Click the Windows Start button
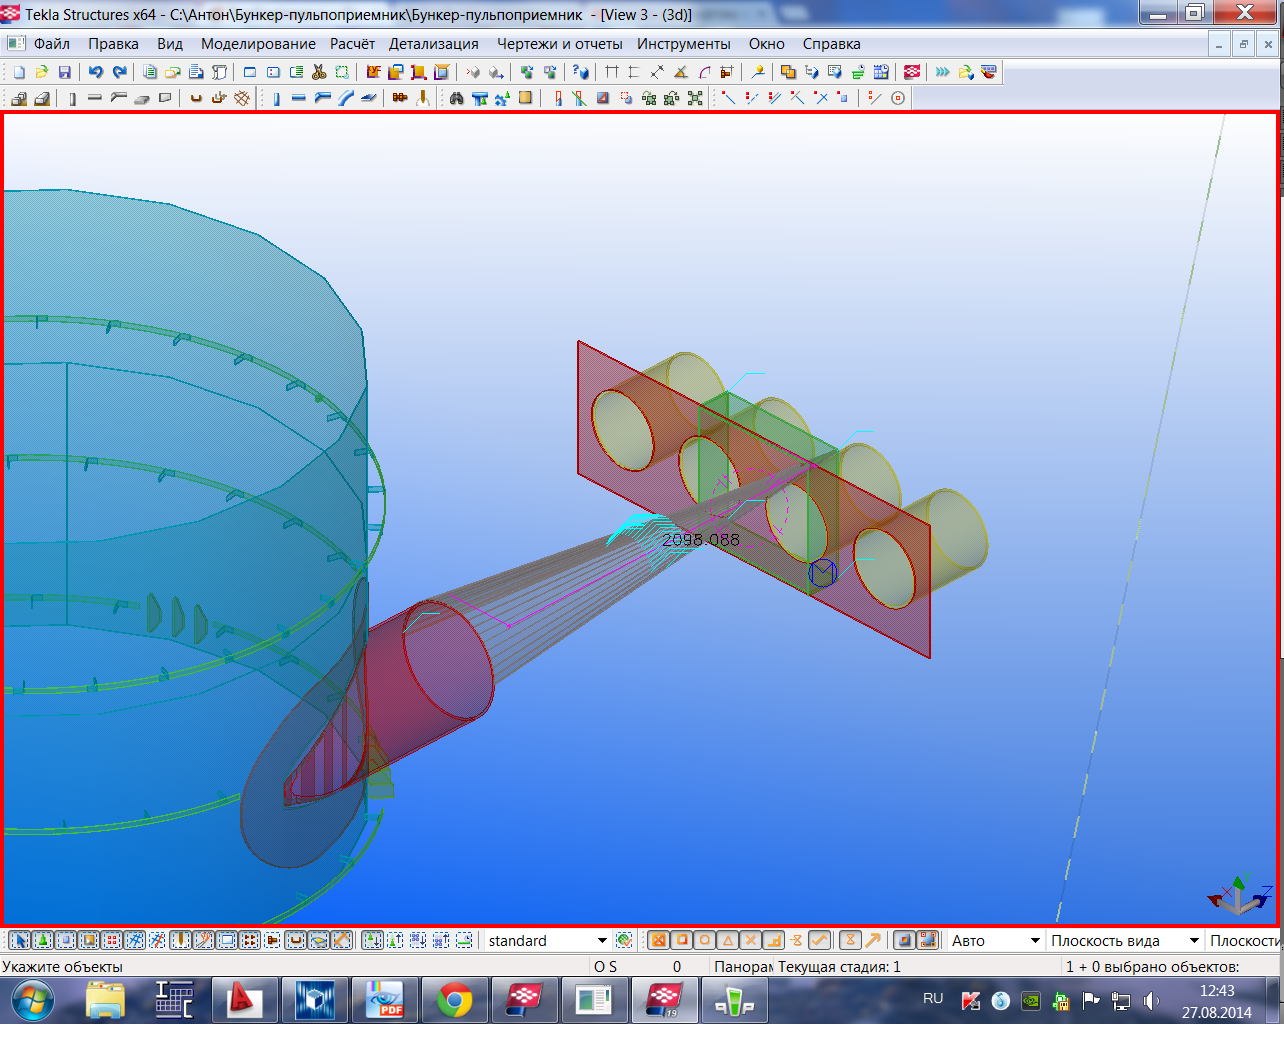 [32, 1000]
